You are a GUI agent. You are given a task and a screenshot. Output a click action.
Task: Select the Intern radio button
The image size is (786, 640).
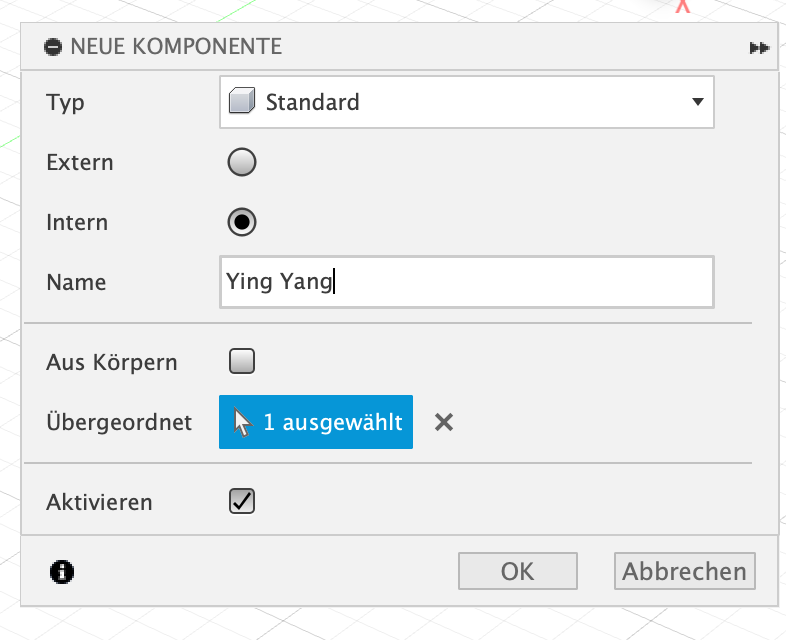pyautogui.click(x=242, y=222)
